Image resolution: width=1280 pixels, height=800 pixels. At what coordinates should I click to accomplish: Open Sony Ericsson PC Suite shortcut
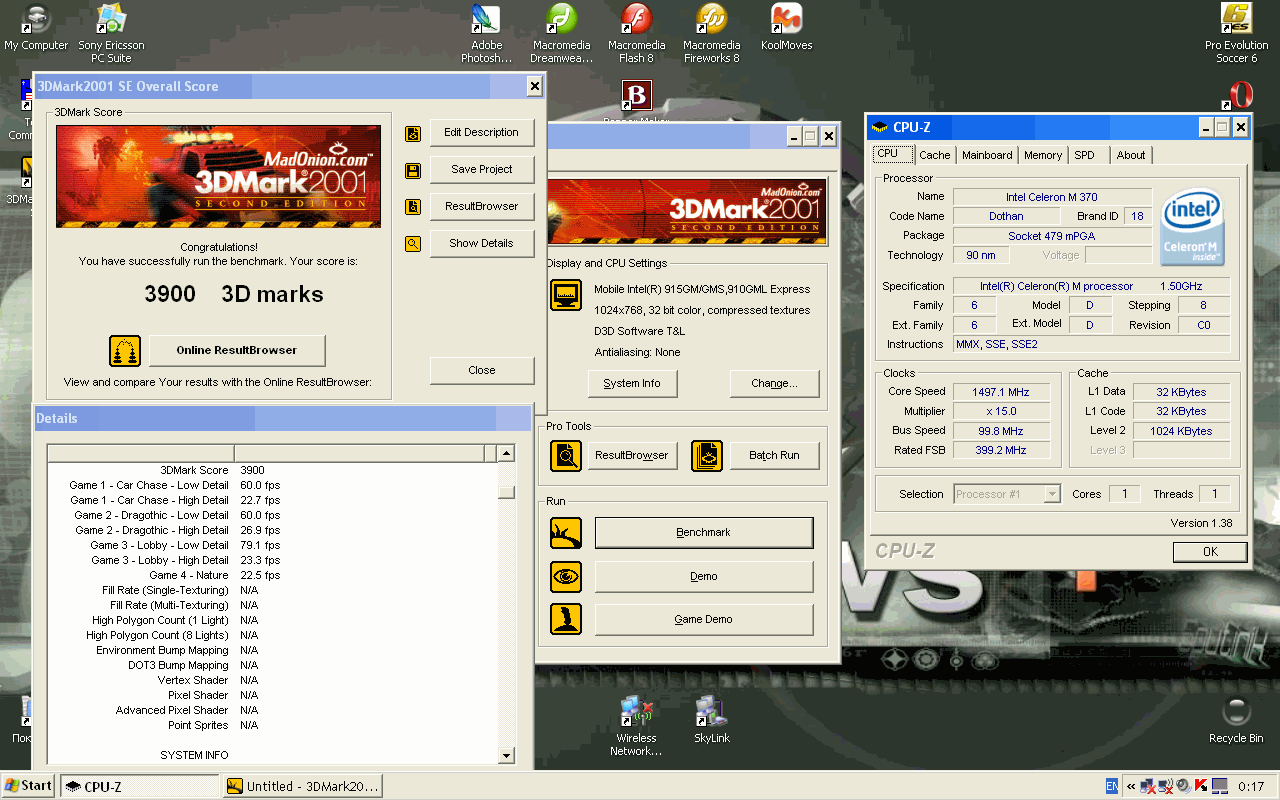(111, 33)
